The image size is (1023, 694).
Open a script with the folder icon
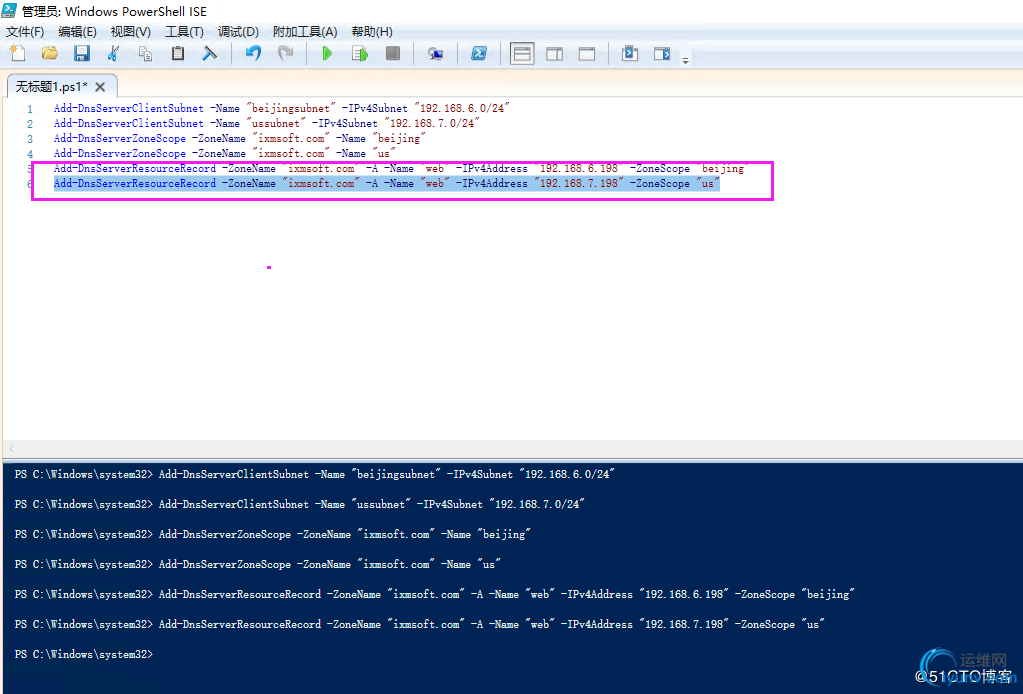click(50, 53)
